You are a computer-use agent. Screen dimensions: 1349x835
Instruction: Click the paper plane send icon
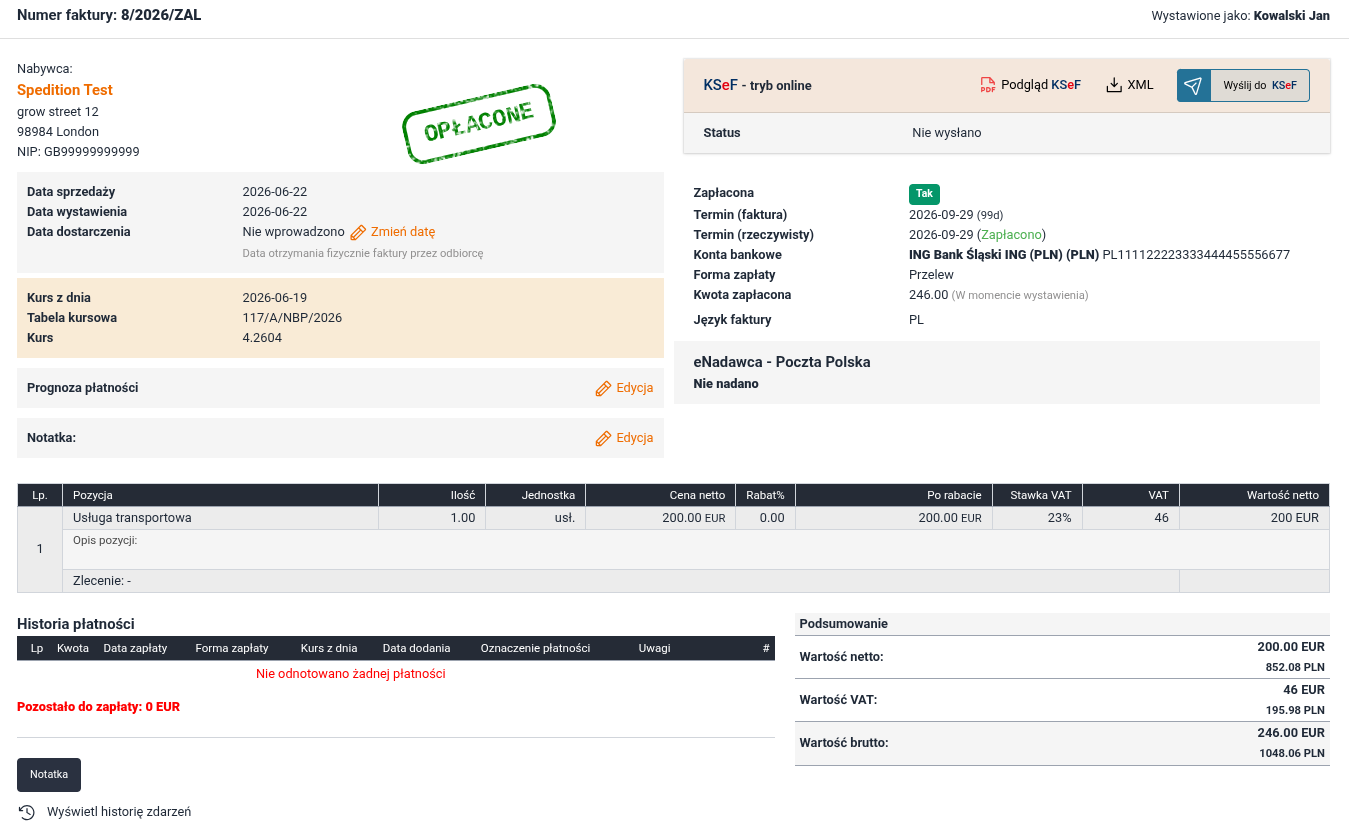click(1193, 85)
